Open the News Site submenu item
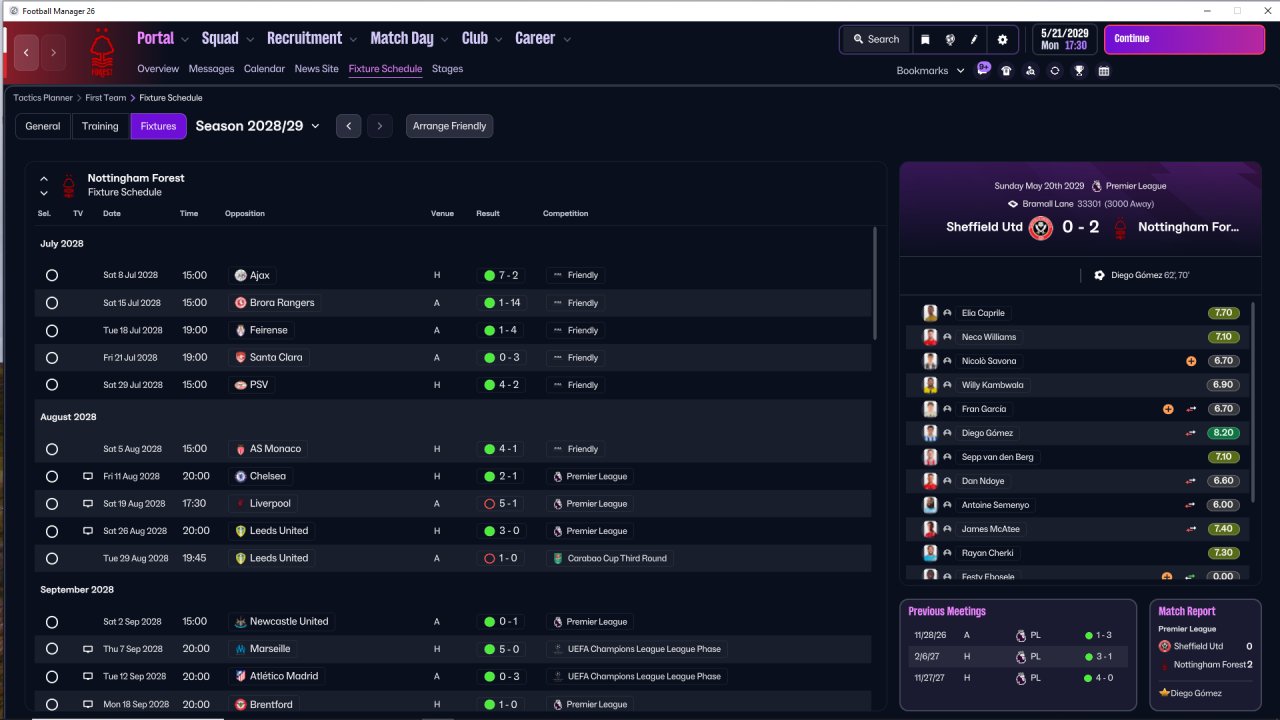The image size is (1280, 720). 316,69
